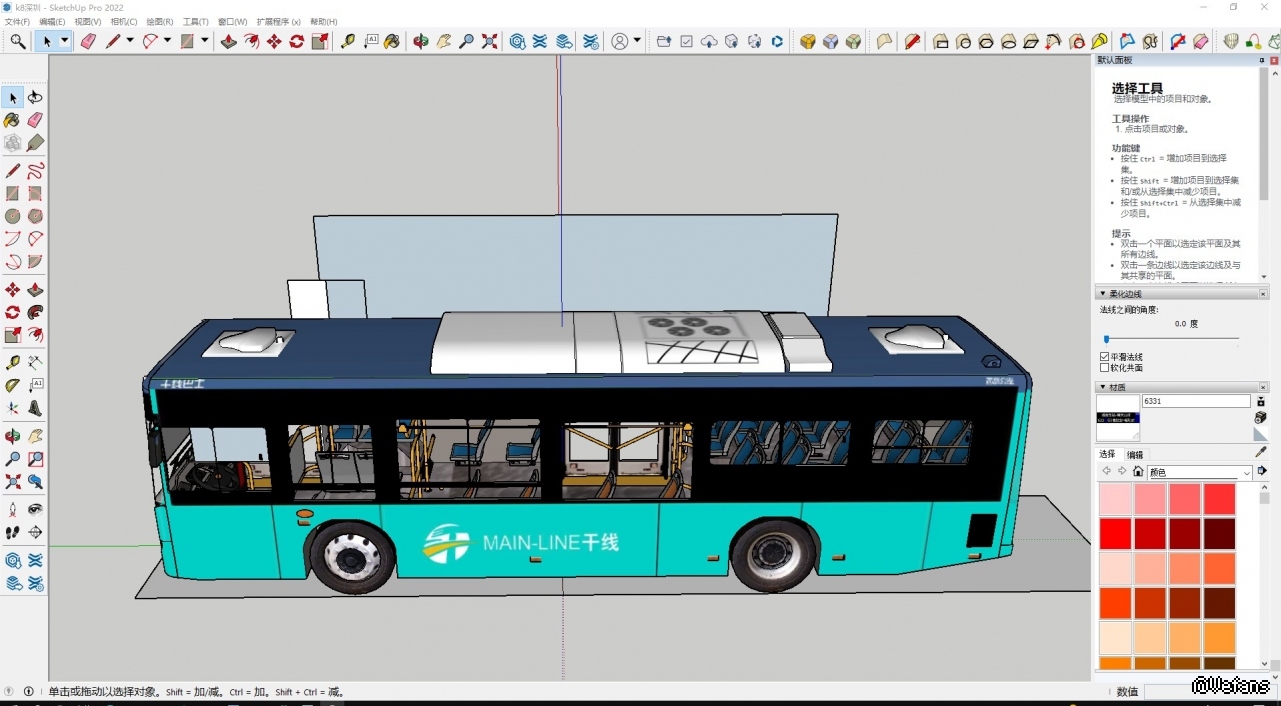The width and height of the screenshot is (1281, 706).
Task: Select the Rotate tool in top toolbar
Action: (297, 41)
